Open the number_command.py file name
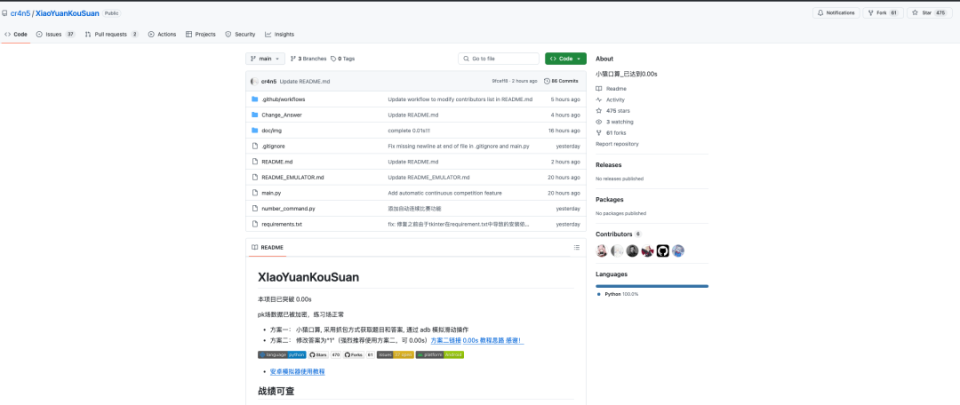The image size is (960, 405). 288,209
